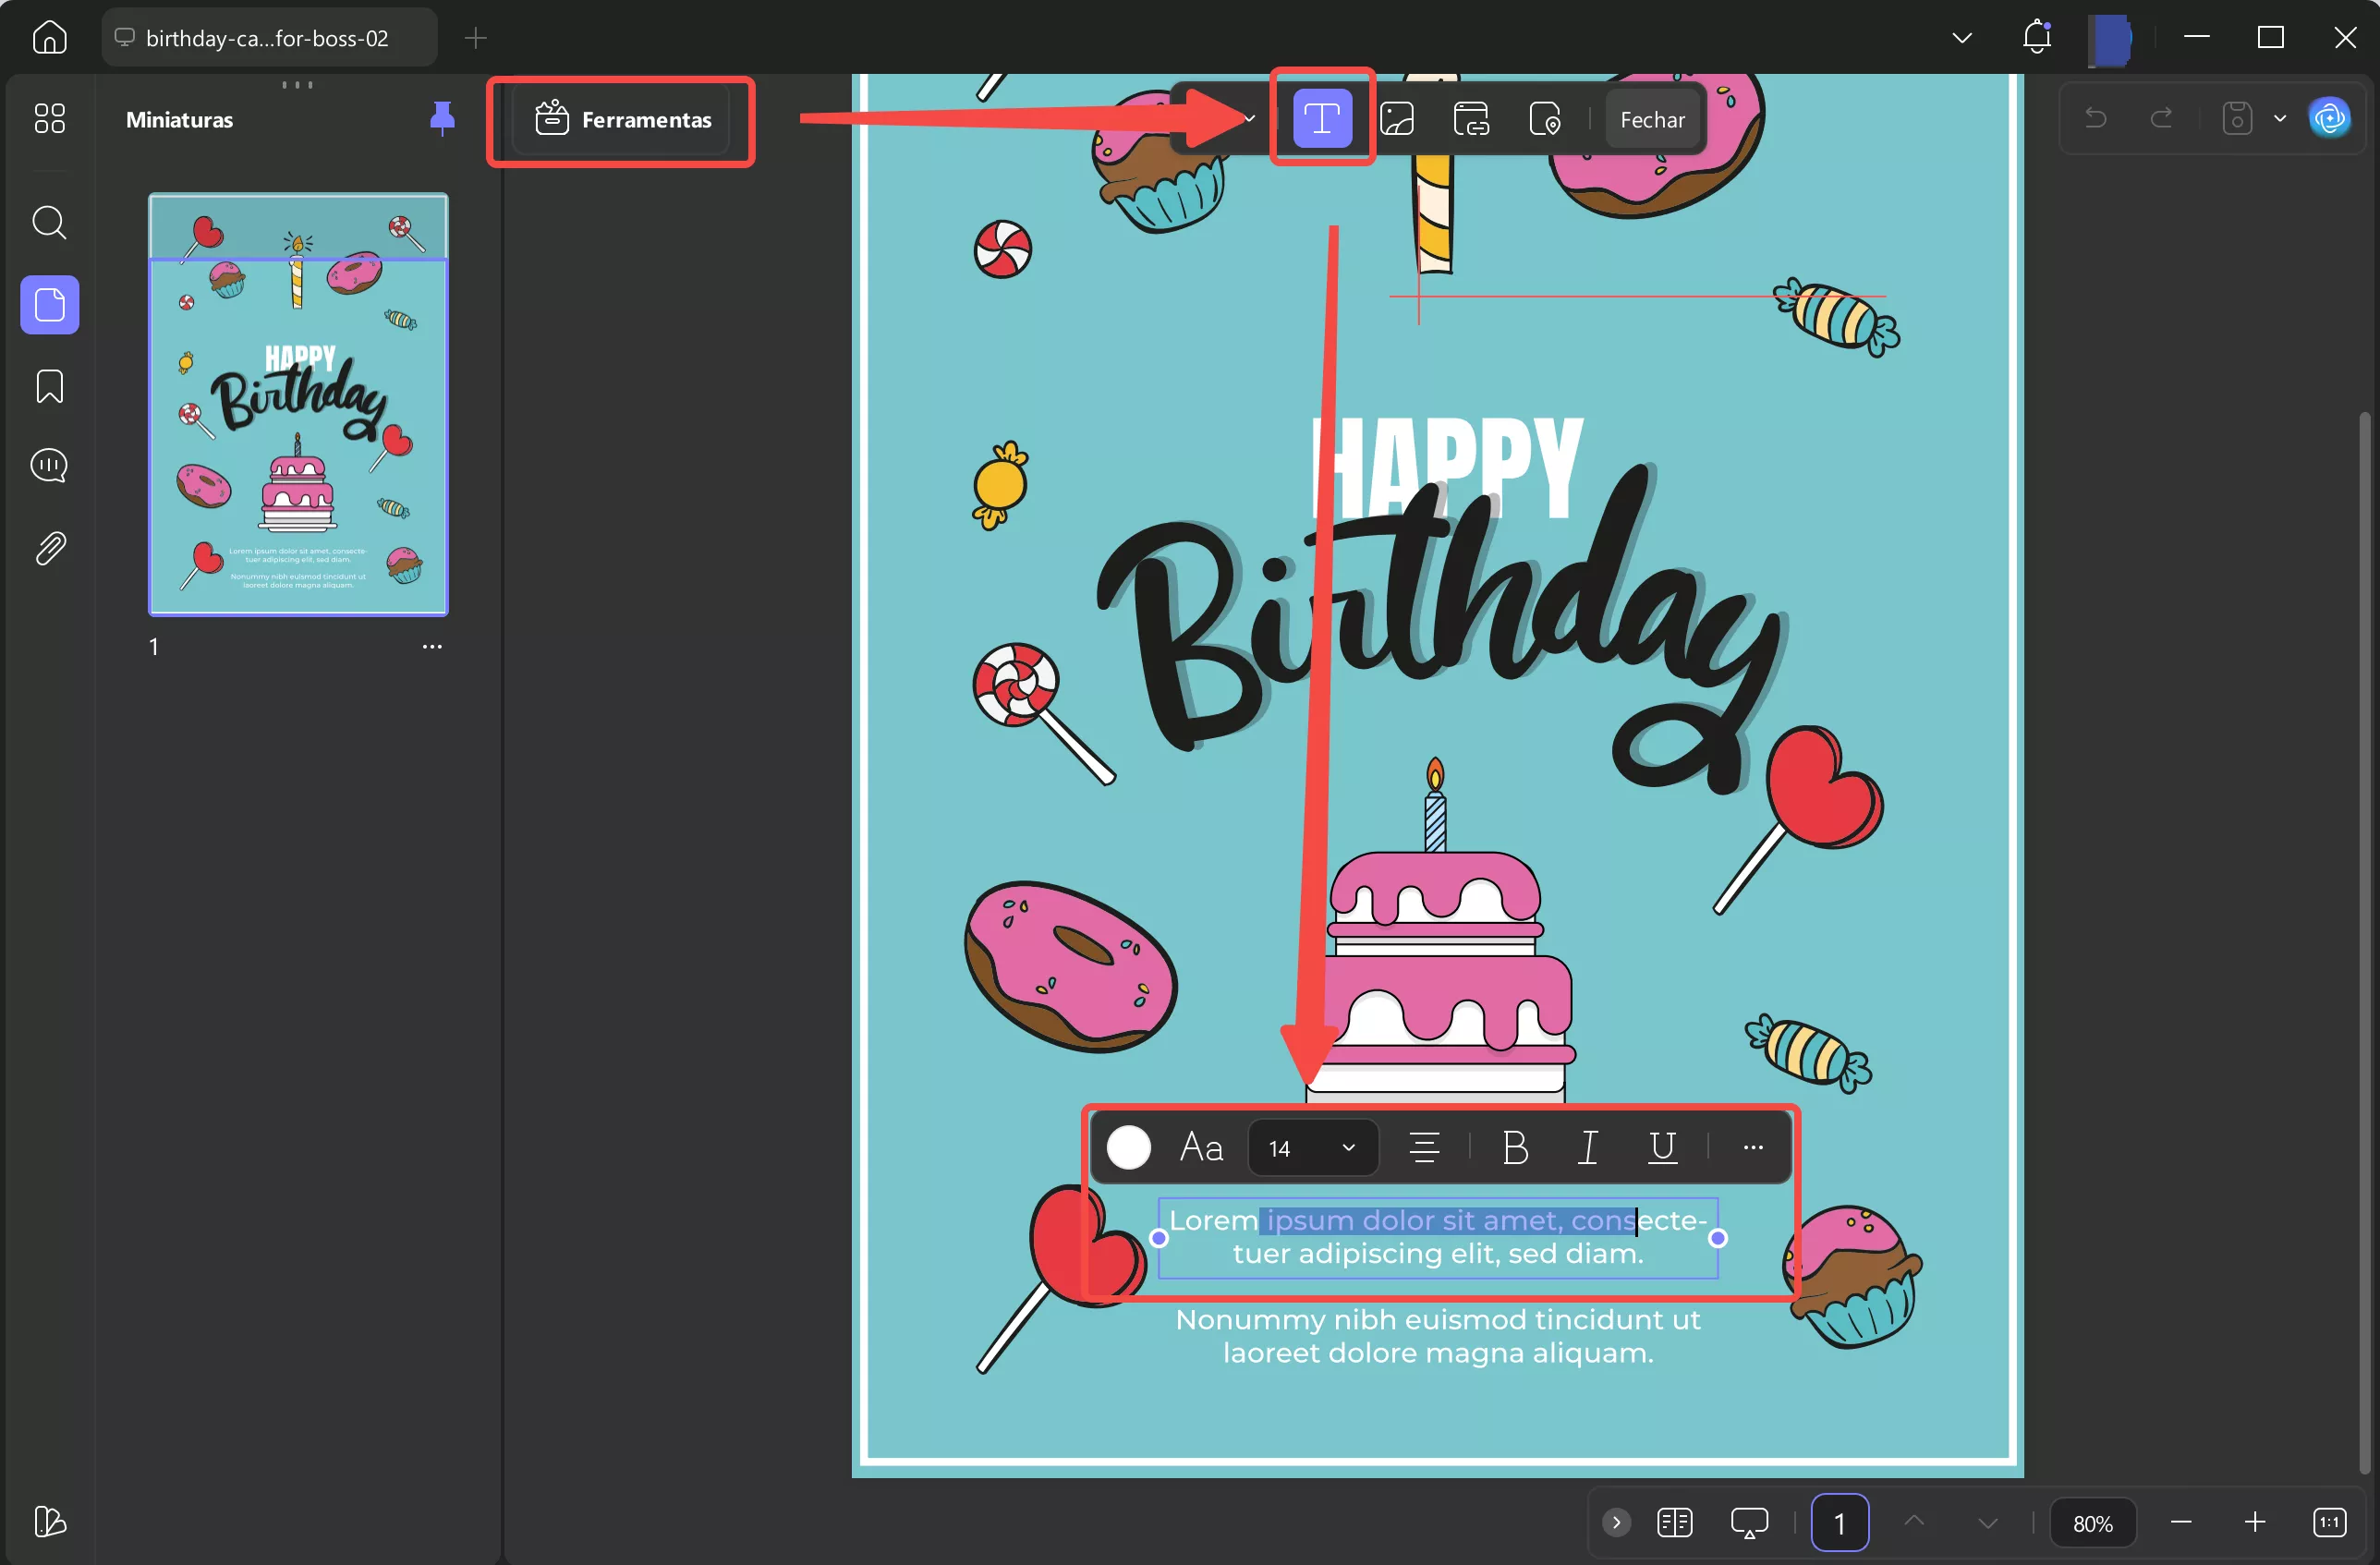
Task: Click the 80% zoom level button
Action: (x=2092, y=1523)
